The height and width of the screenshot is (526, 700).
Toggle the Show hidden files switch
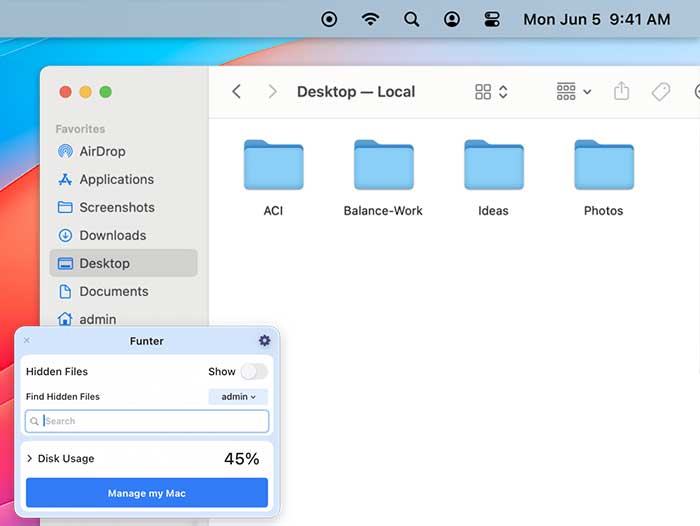tap(254, 372)
